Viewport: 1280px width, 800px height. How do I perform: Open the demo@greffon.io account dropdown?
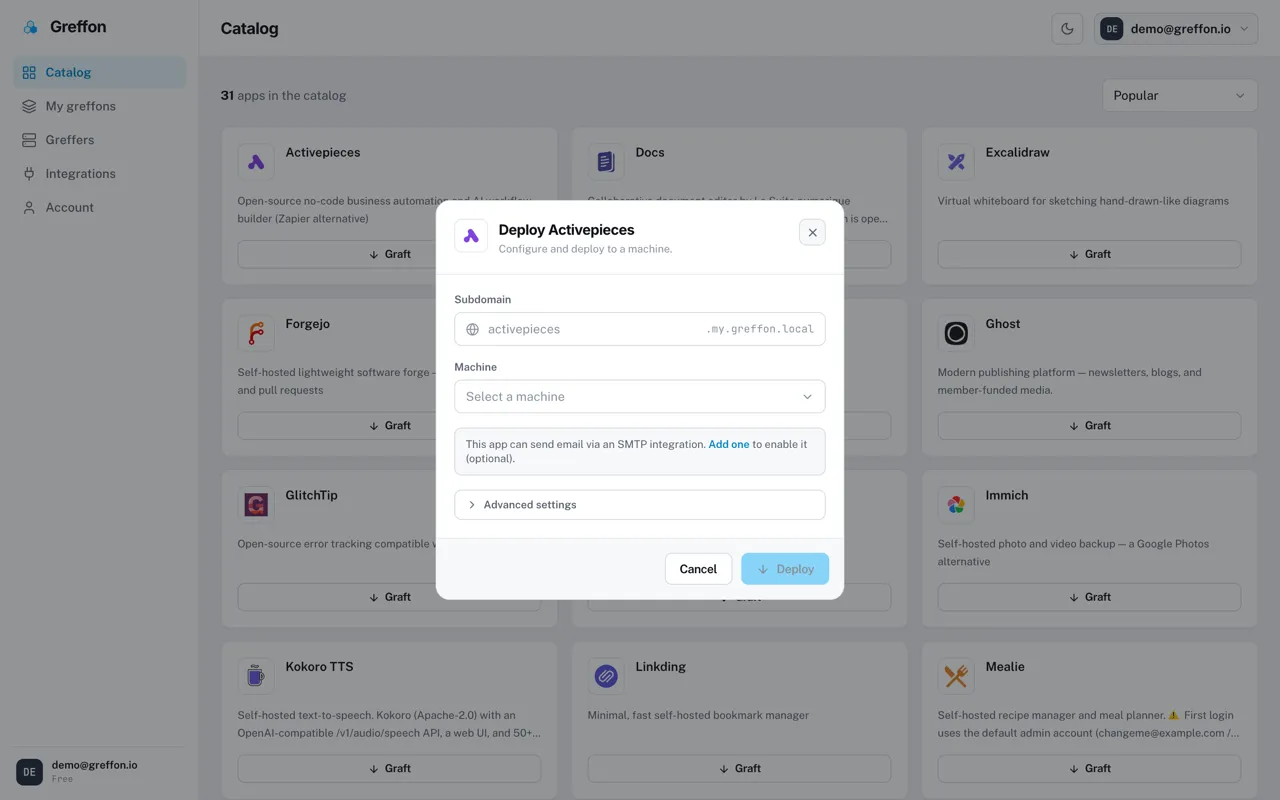click(x=1176, y=29)
